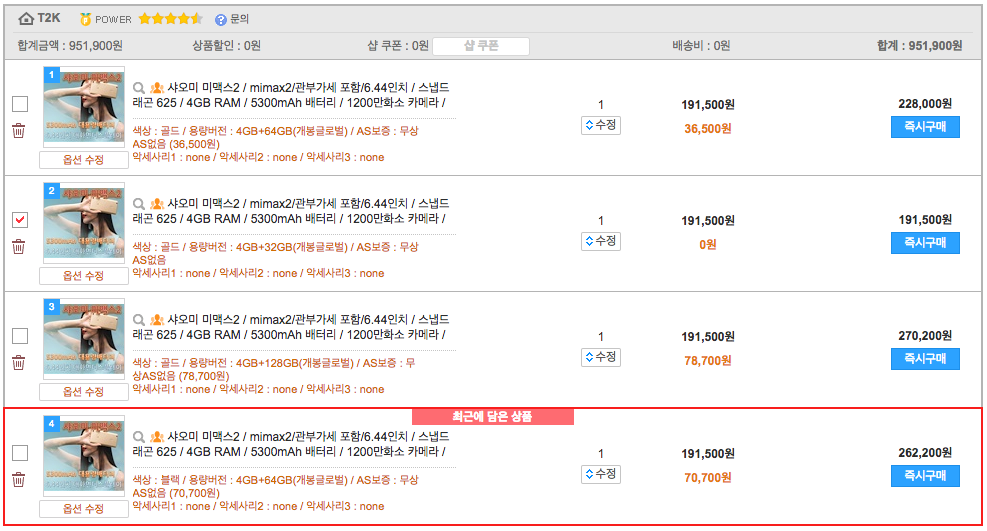Click magnifier icon on first product title
987x531 pixels.
[x=139, y=87]
